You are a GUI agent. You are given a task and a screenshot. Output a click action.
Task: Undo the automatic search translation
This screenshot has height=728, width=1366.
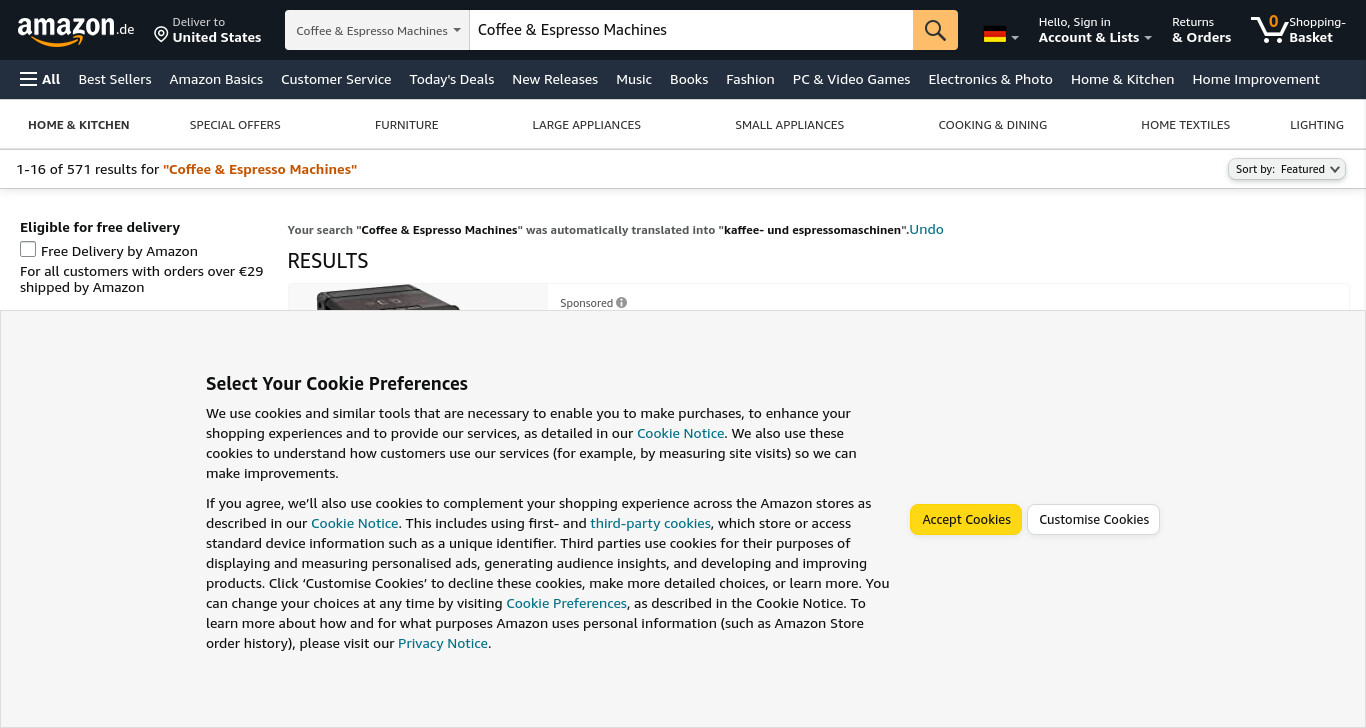tap(926, 229)
